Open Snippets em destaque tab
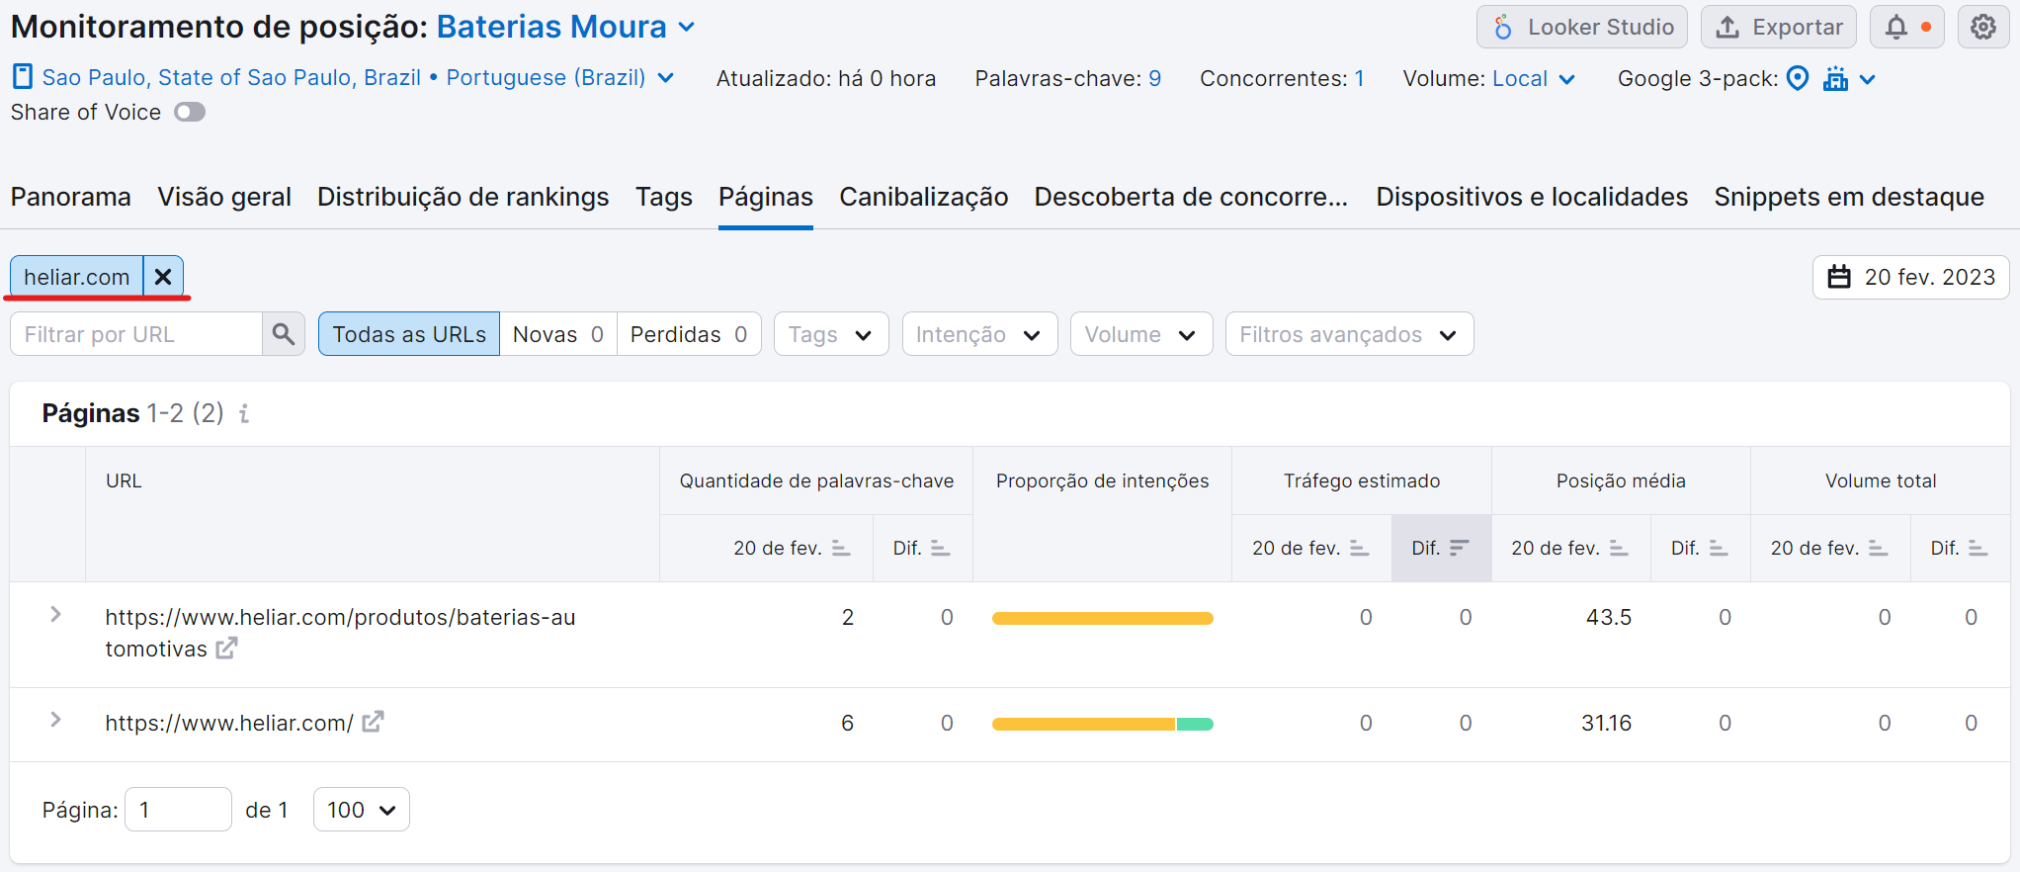The height and width of the screenshot is (872, 2020). point(1849,197)
